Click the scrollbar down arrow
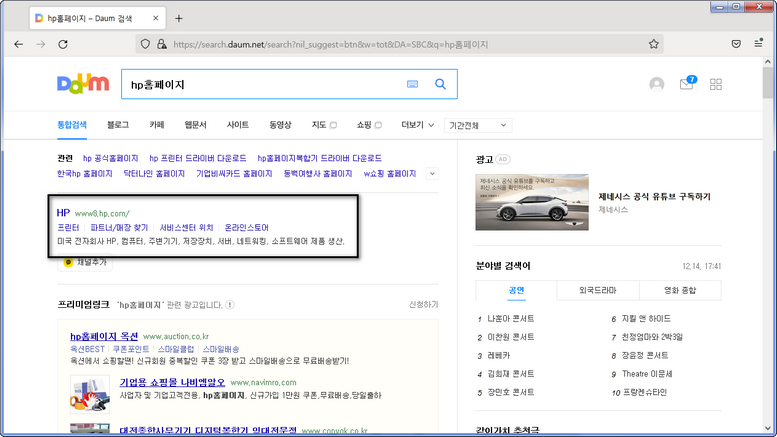The height and width of the screenshot is (437, 777). point(768,429)
